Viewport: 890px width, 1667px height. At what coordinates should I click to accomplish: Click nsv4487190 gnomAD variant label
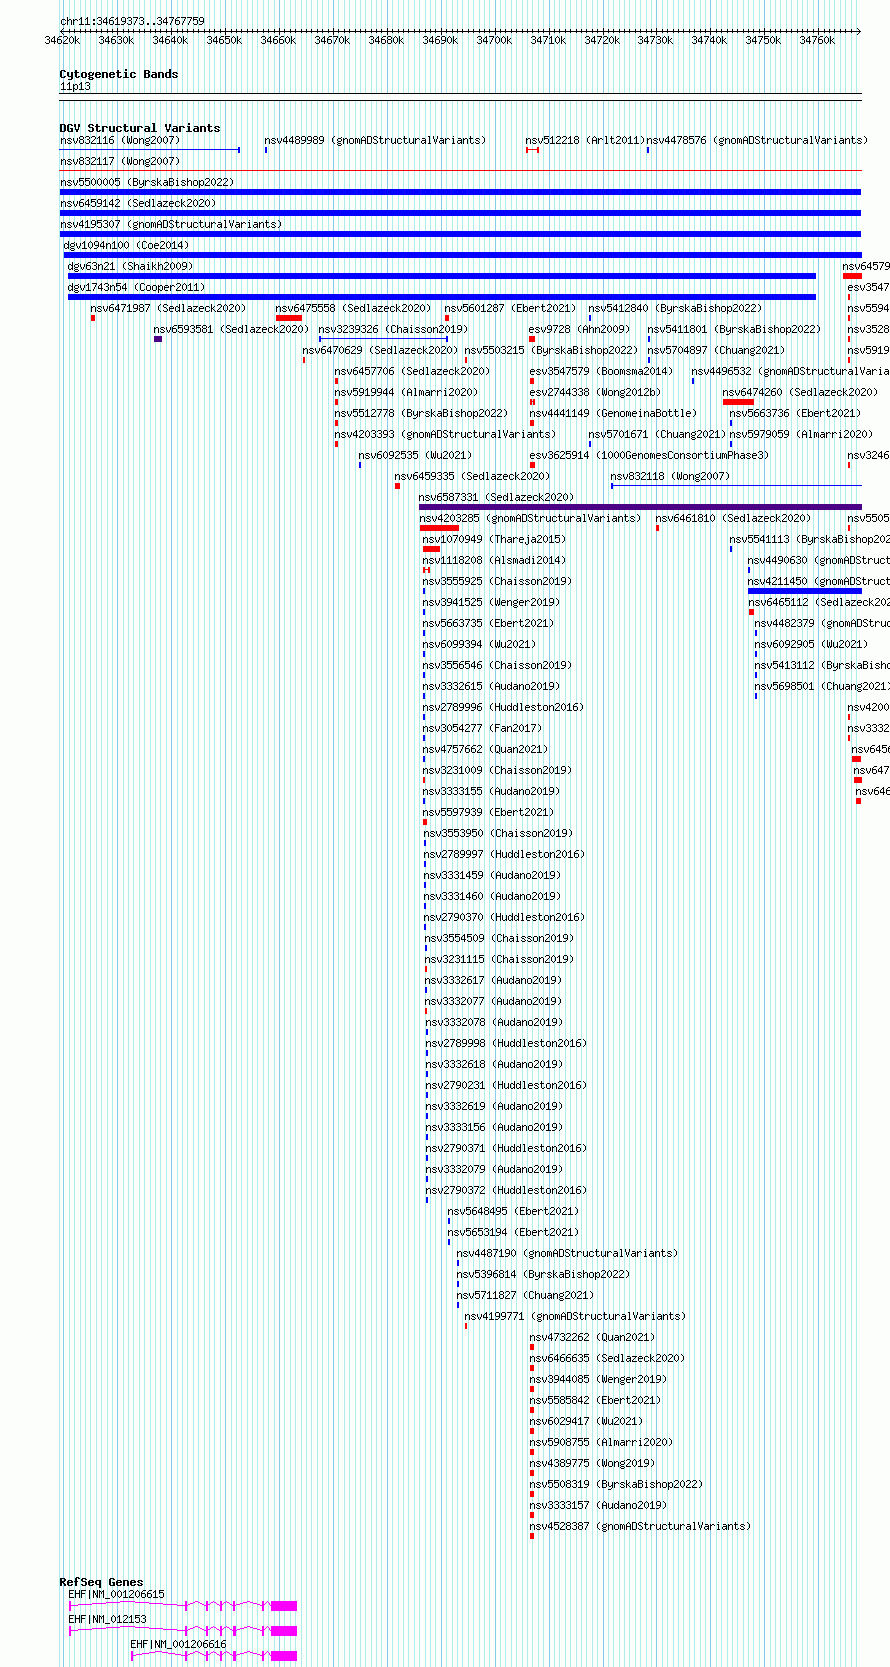click(567, 1253)
